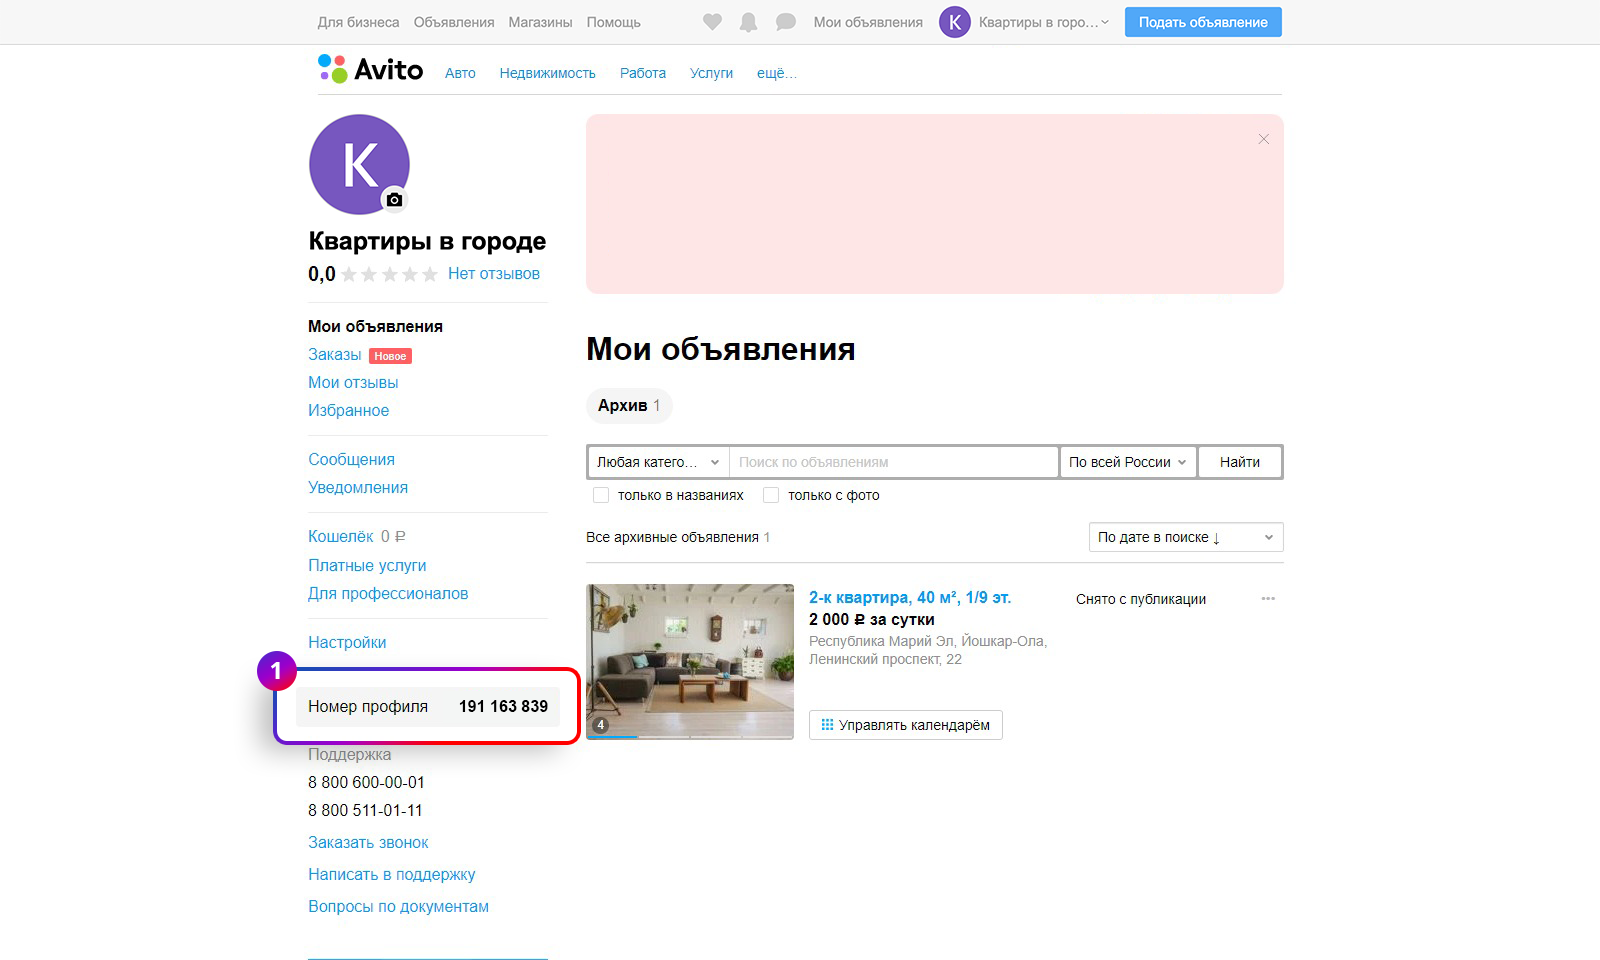Click 'Поиск по объявлениям' search field
Image resolution: width=1600 pixels, height=960 pixels.
pos(894,462)
